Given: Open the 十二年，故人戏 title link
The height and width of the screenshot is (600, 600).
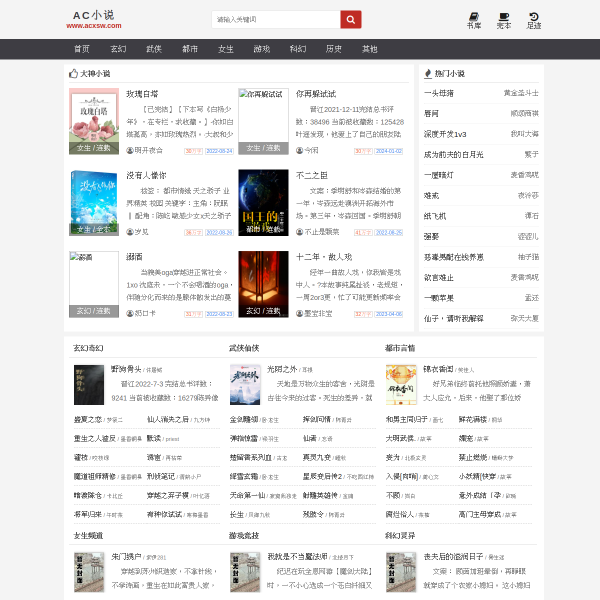Looking at the screenshot, I should click(x=324, y=257).
